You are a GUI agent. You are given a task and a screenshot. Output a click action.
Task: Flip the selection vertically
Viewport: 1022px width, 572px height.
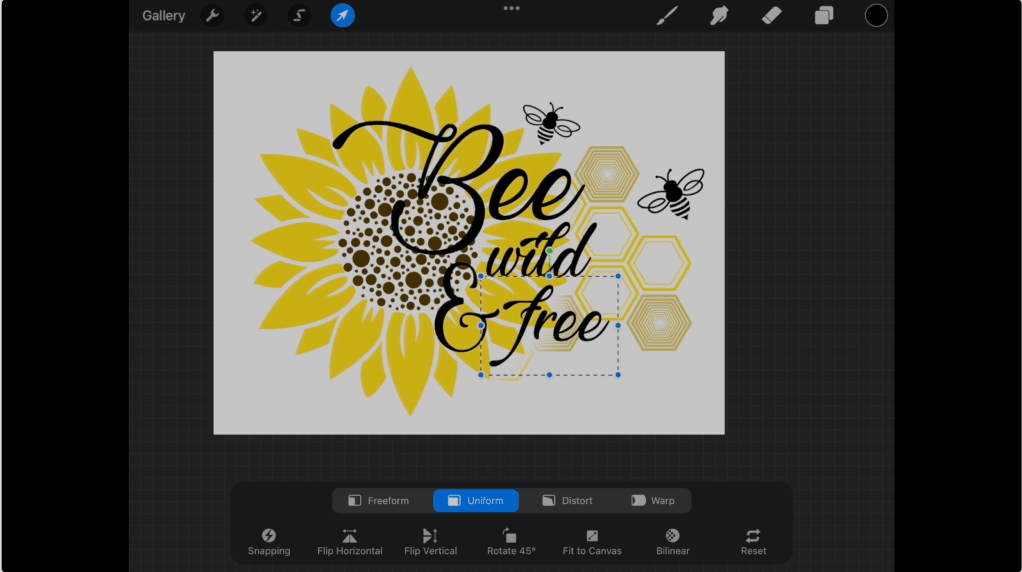pyautogui.click(x=430, y=542)
